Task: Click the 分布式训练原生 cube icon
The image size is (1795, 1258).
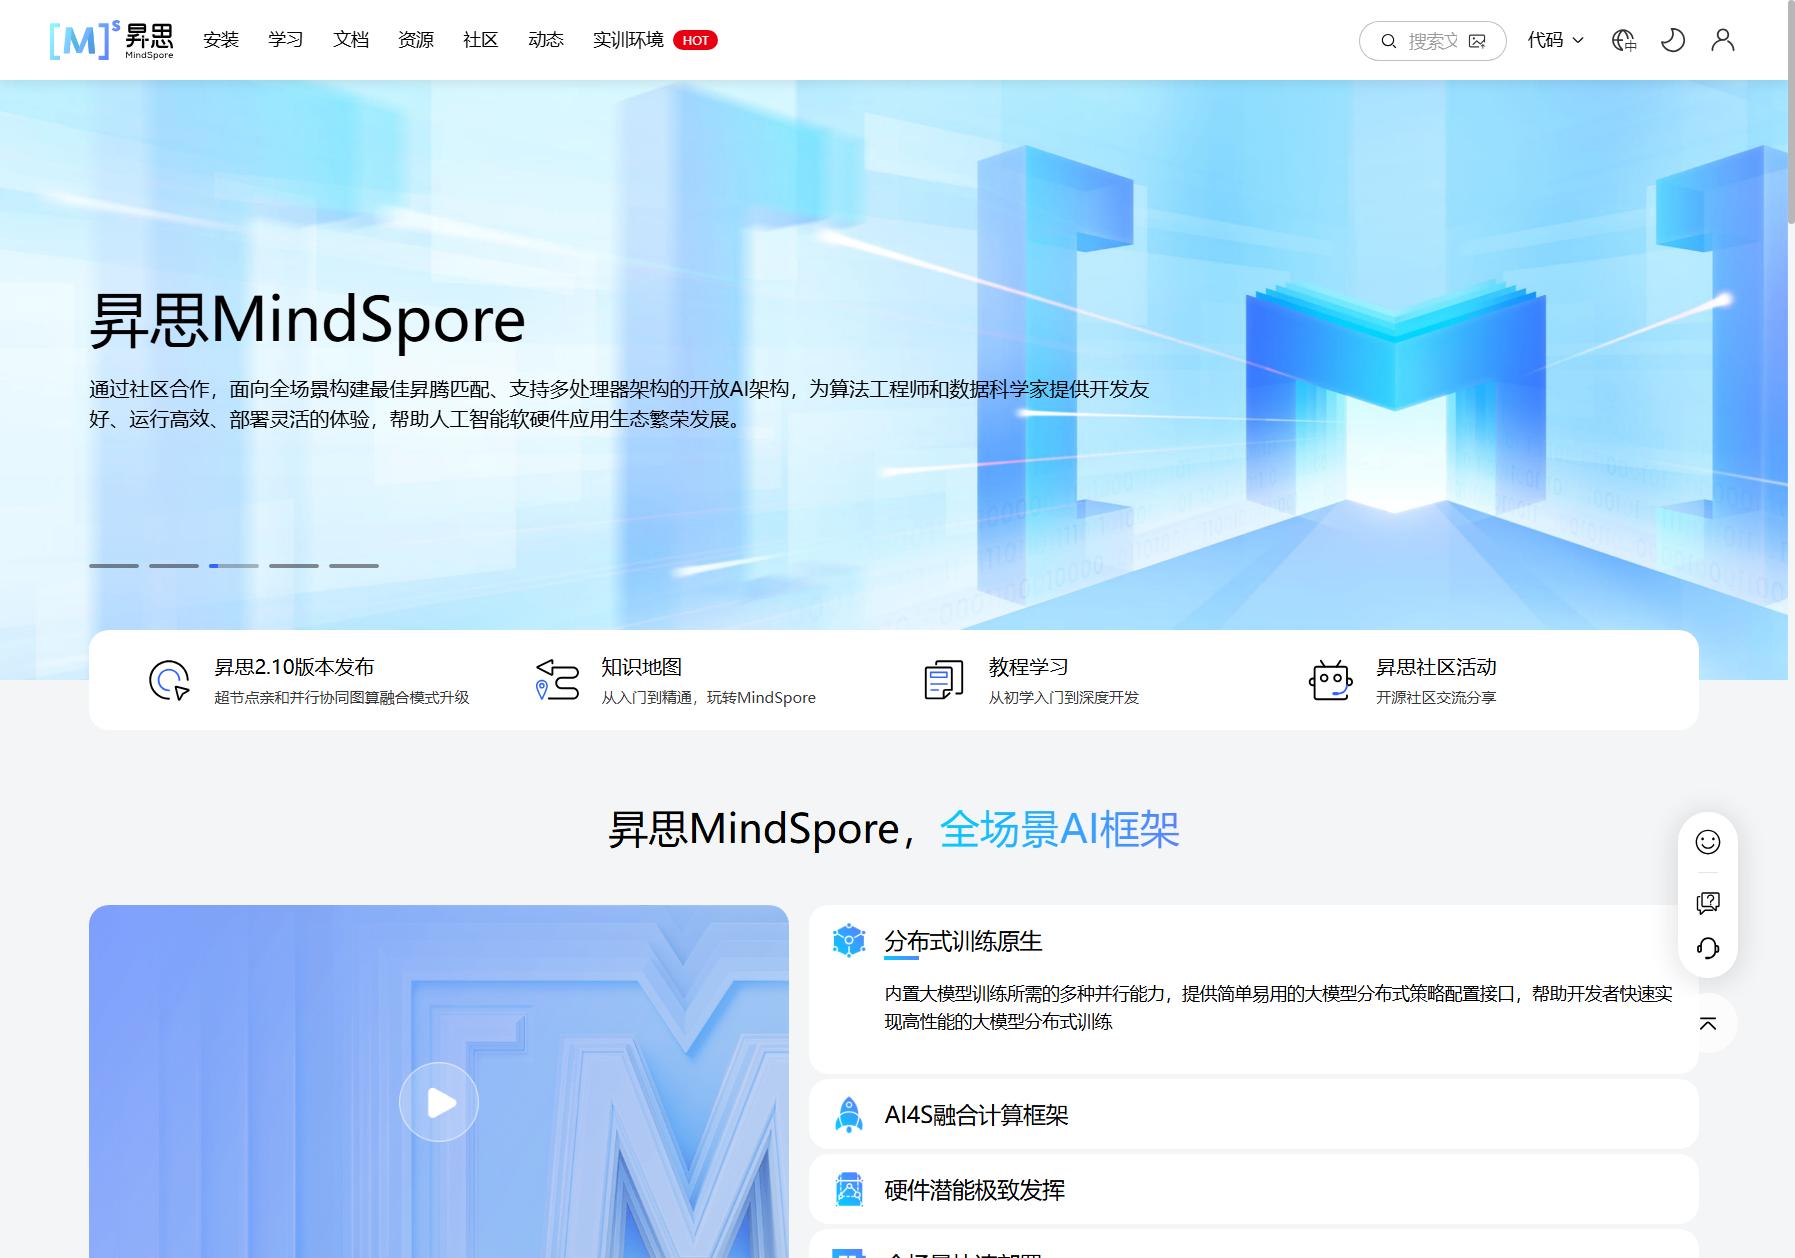Action: 849,941
